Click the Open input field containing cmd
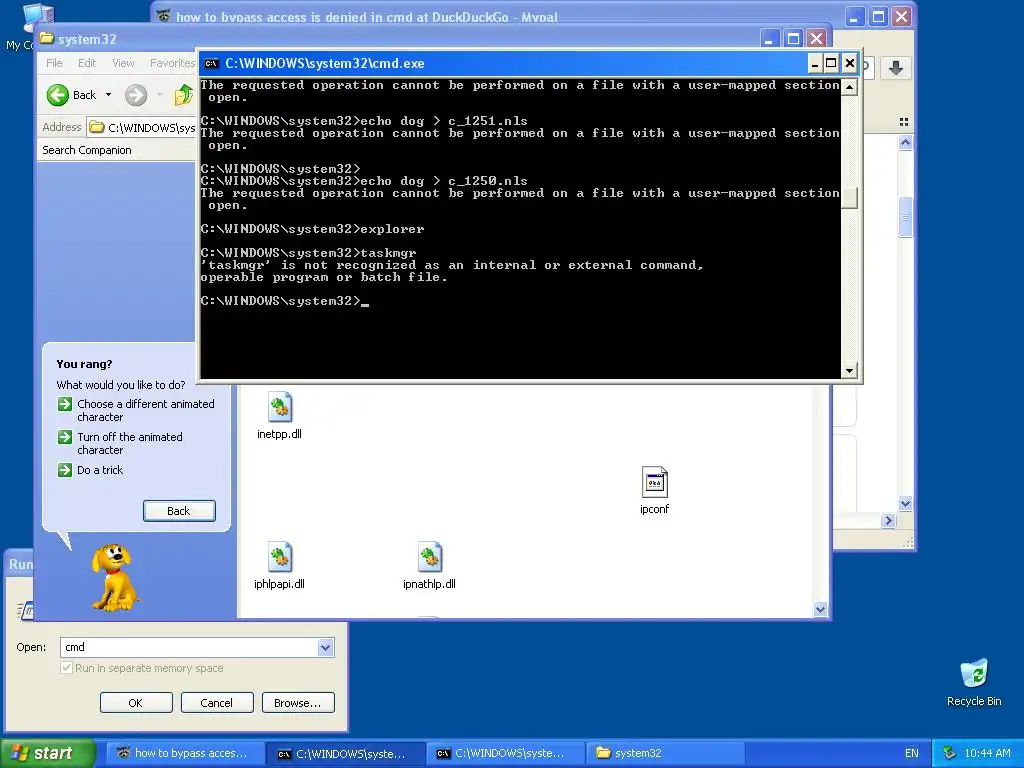Viewport: 1024px width, 768px height. (x=189, y=647)
